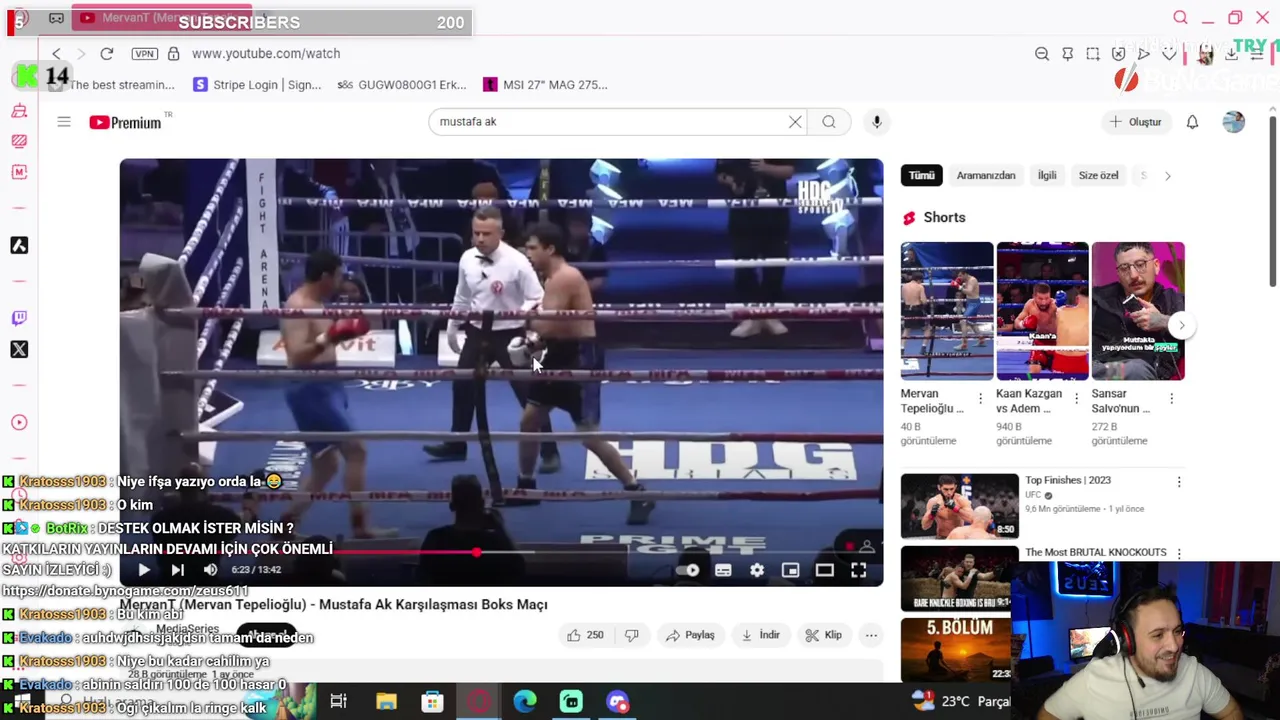Image resolution: width=1280 pixels, height=720 pixels.
Task: Open the zoom-out magnifier in address bar
Action: 1042,54
